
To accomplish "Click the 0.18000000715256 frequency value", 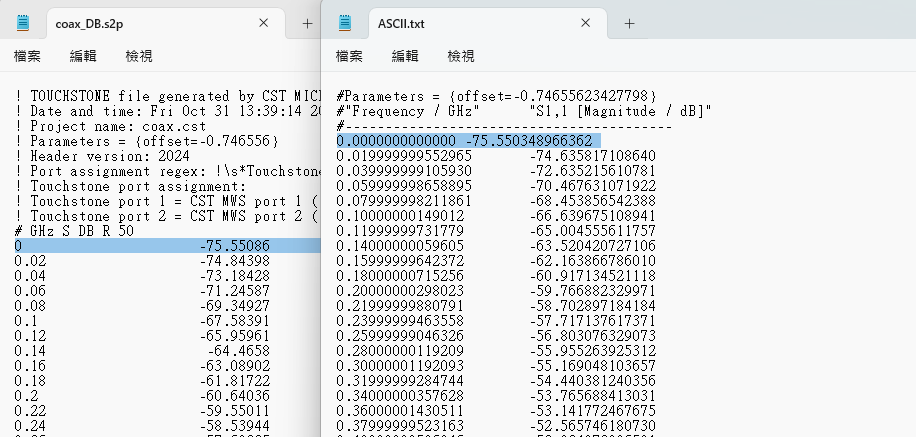I will pos(400,276).
